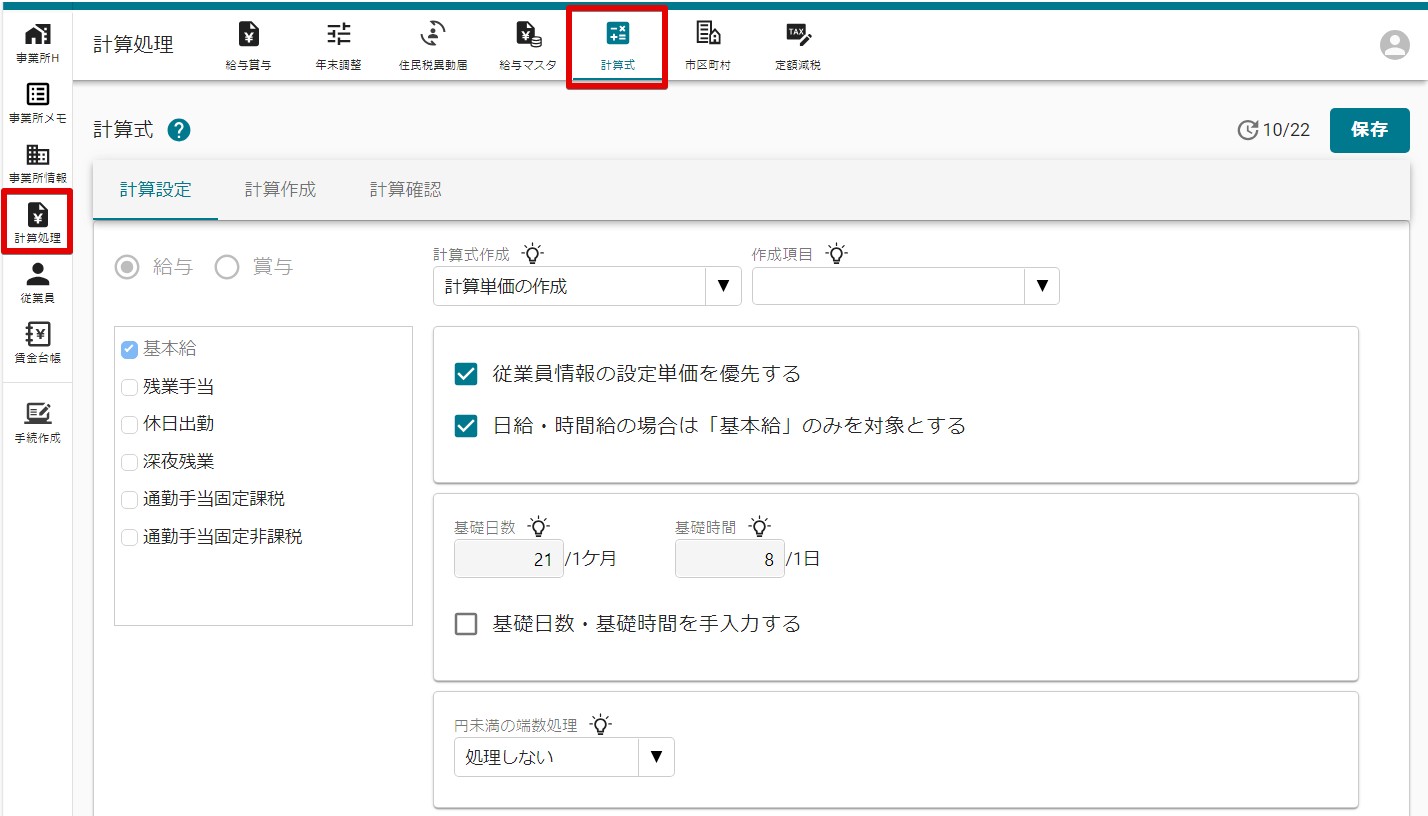1428x816 pixels.
Task: Open the 計算式作成 dropdown arrow
Action: click(x=723, y=286)
